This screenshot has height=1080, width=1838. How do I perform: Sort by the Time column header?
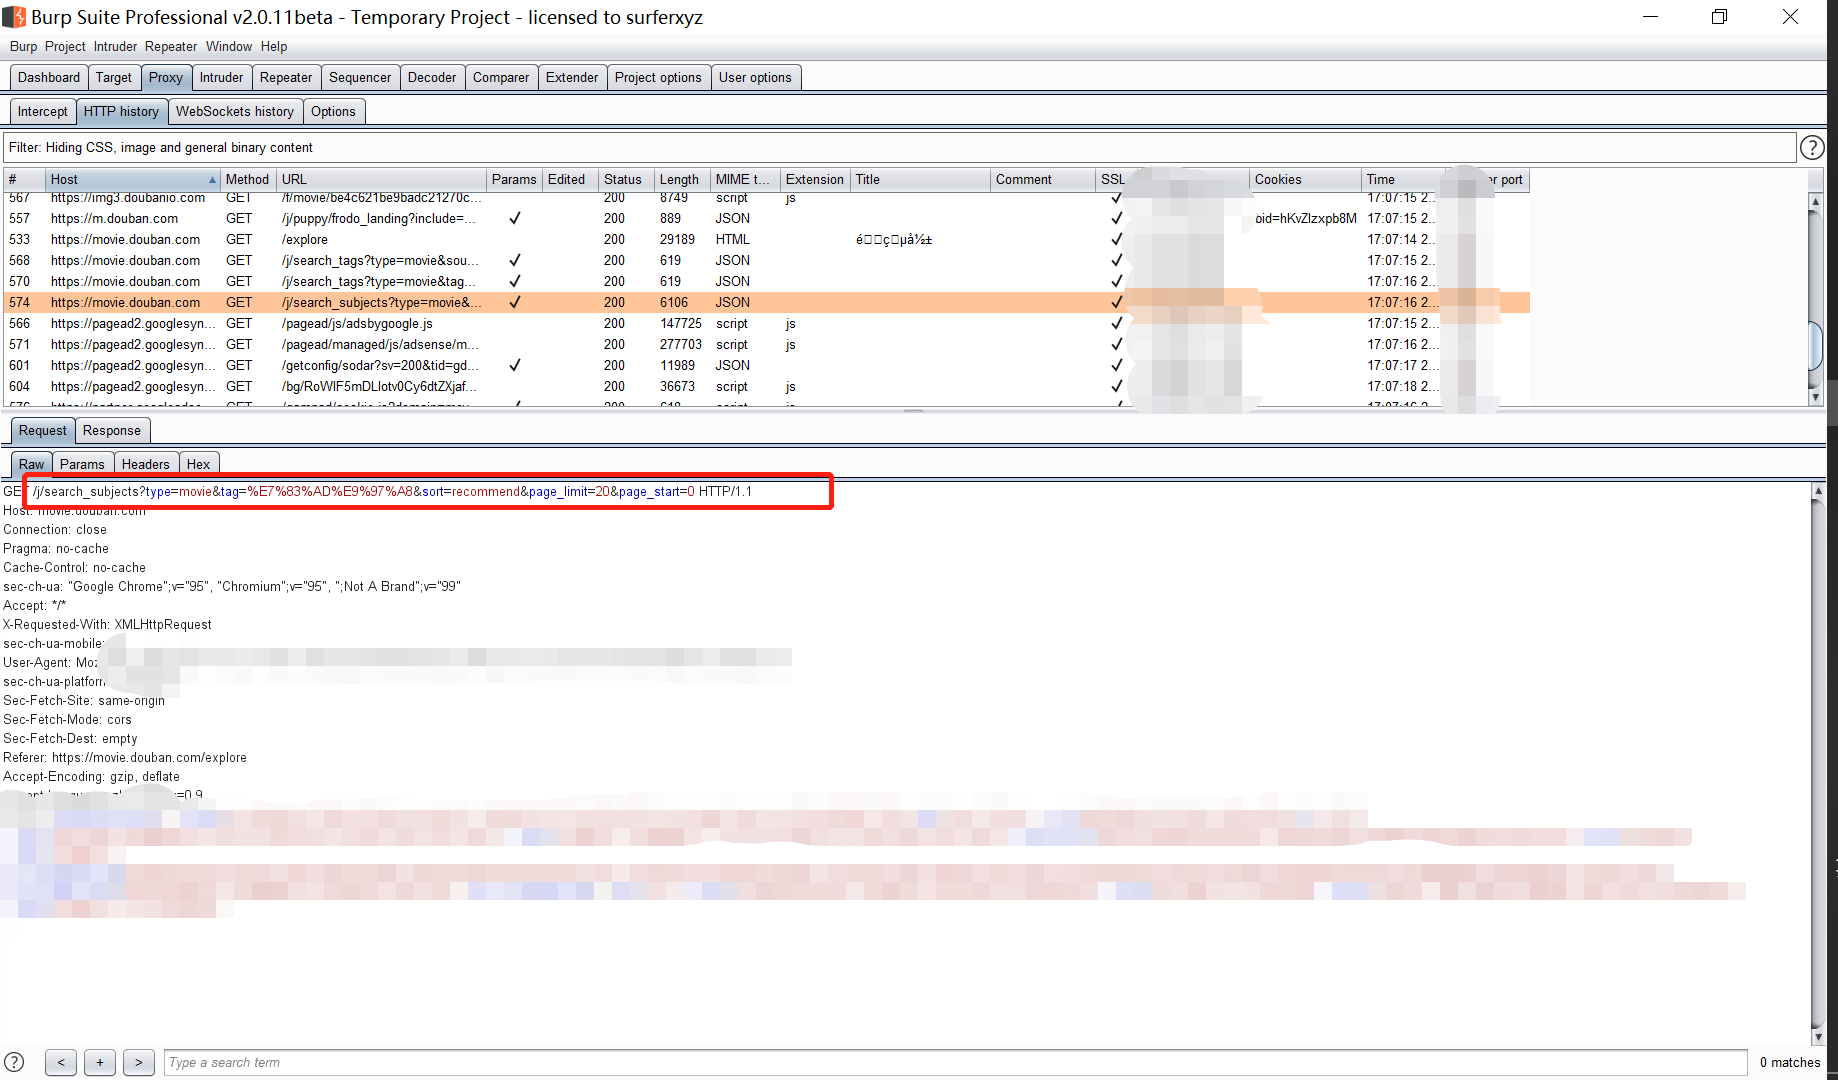tap(1402, 180)
